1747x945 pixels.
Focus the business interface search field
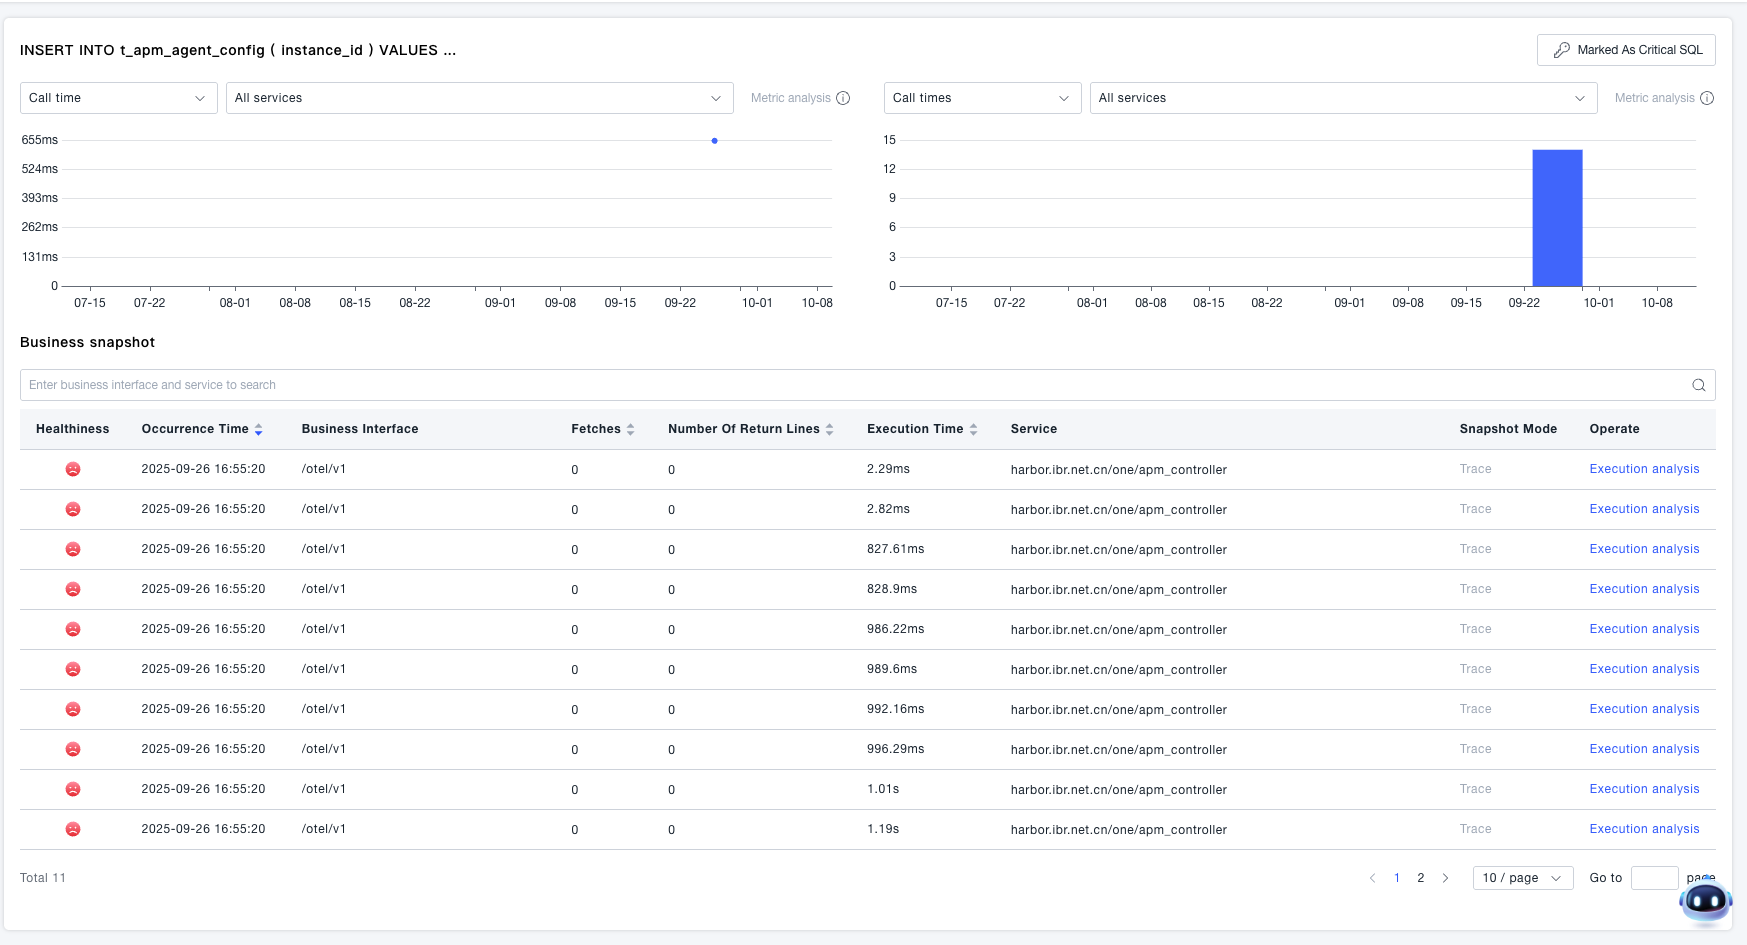850,385
